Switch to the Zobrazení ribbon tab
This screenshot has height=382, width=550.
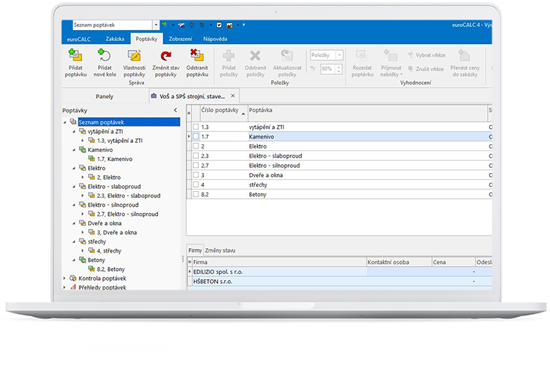[180, 39]
